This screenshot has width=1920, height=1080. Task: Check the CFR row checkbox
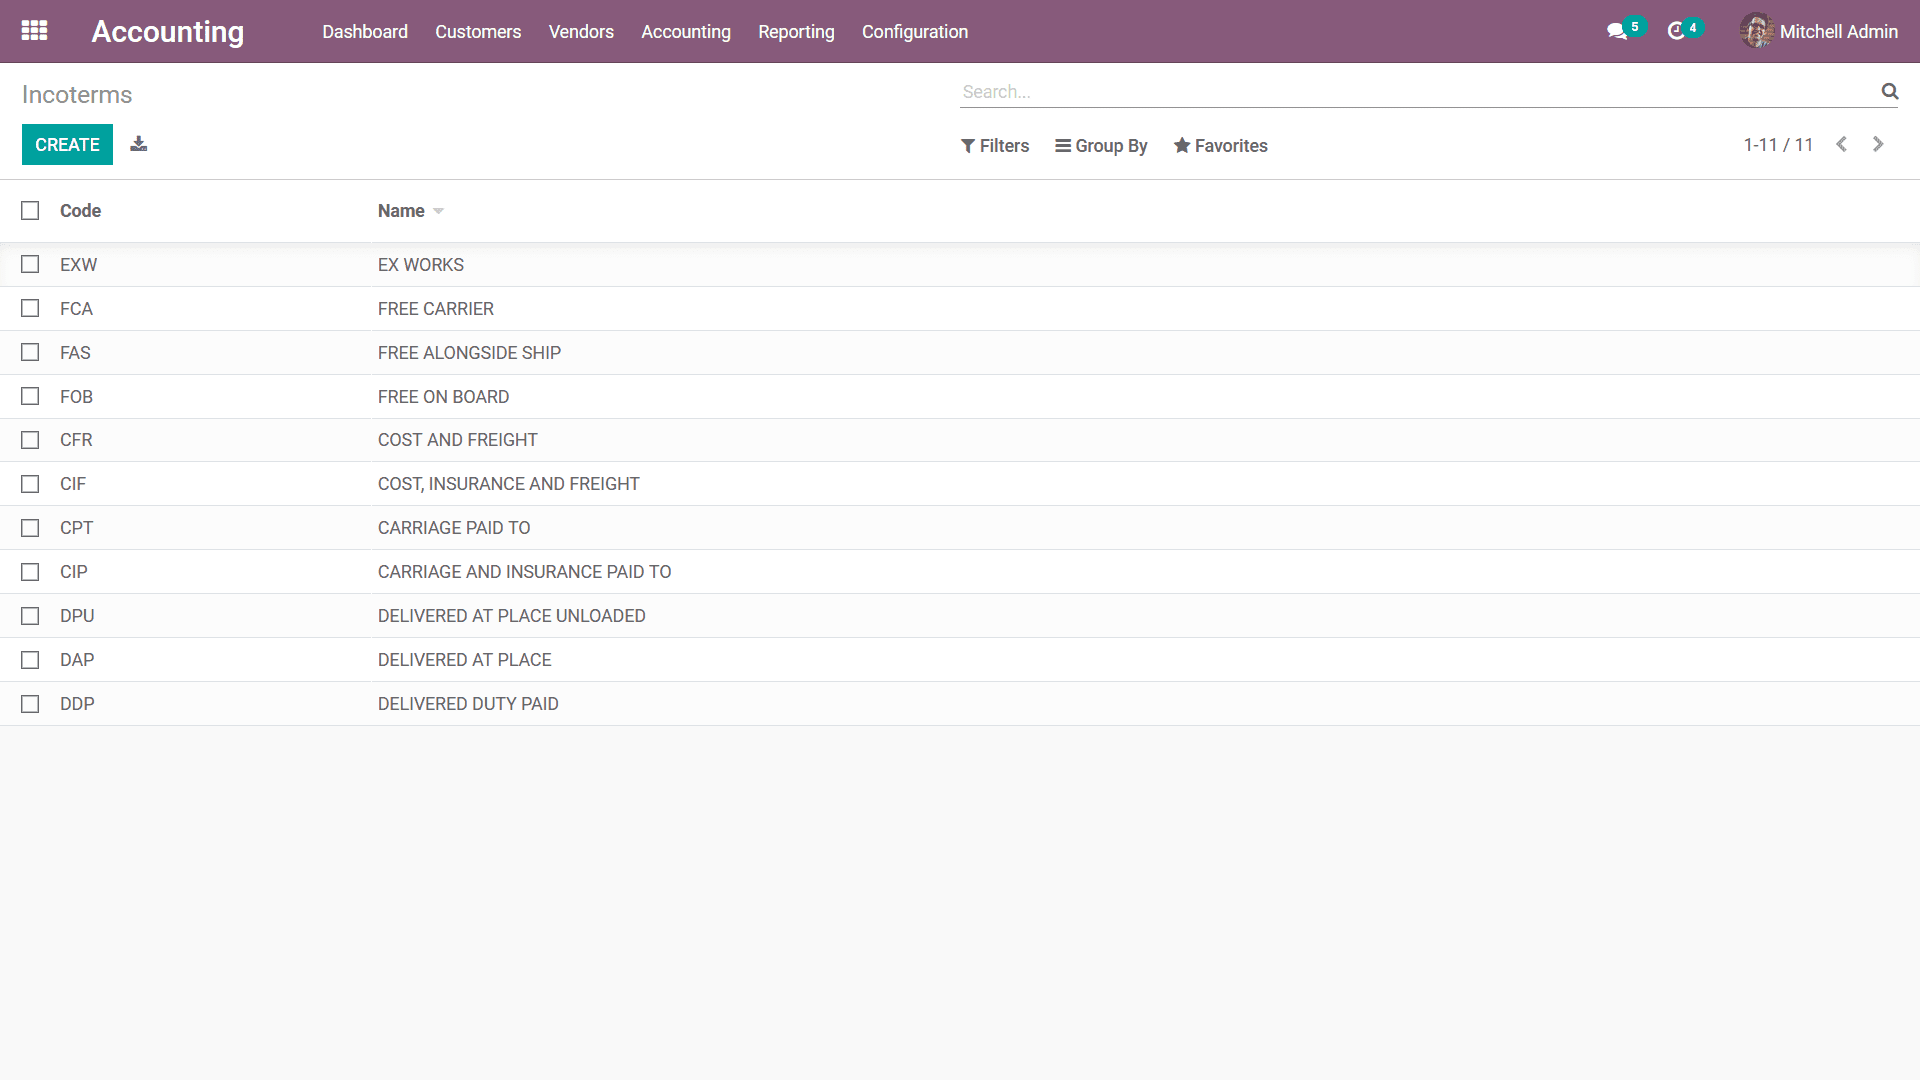[30, 440]
